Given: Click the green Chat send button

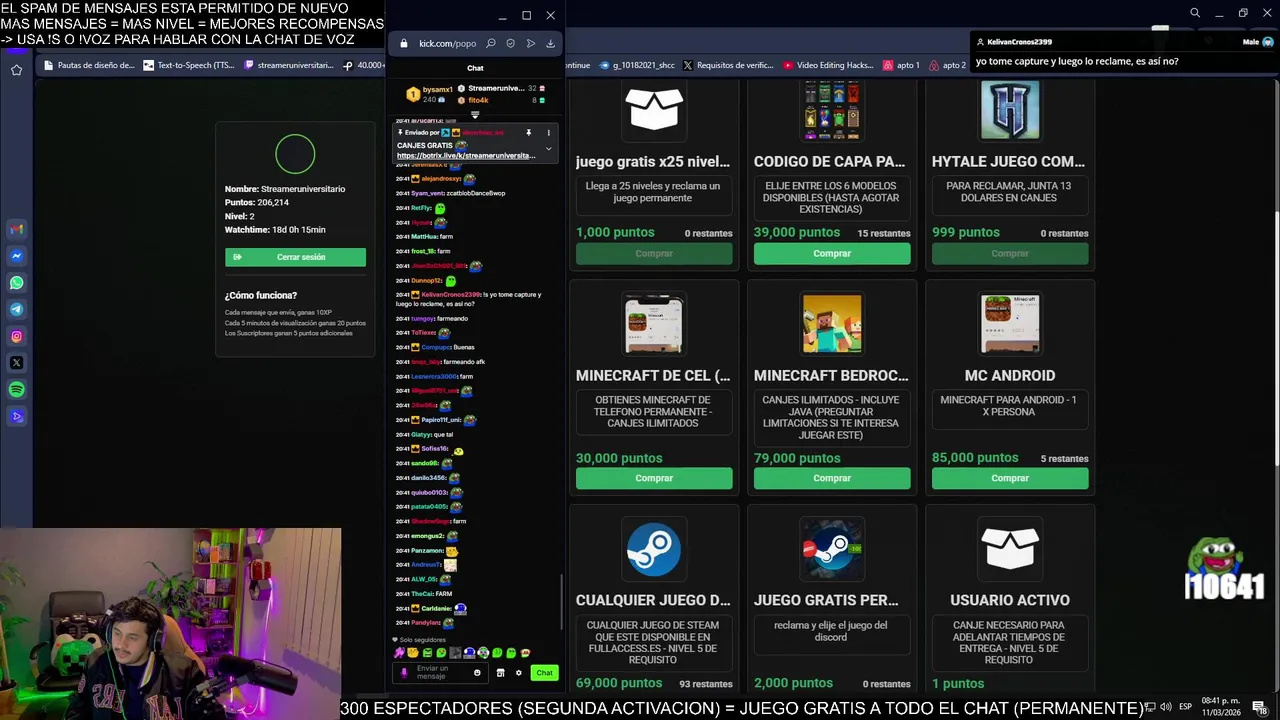Looking at the screenshot, I should click(x=544, y=672).
